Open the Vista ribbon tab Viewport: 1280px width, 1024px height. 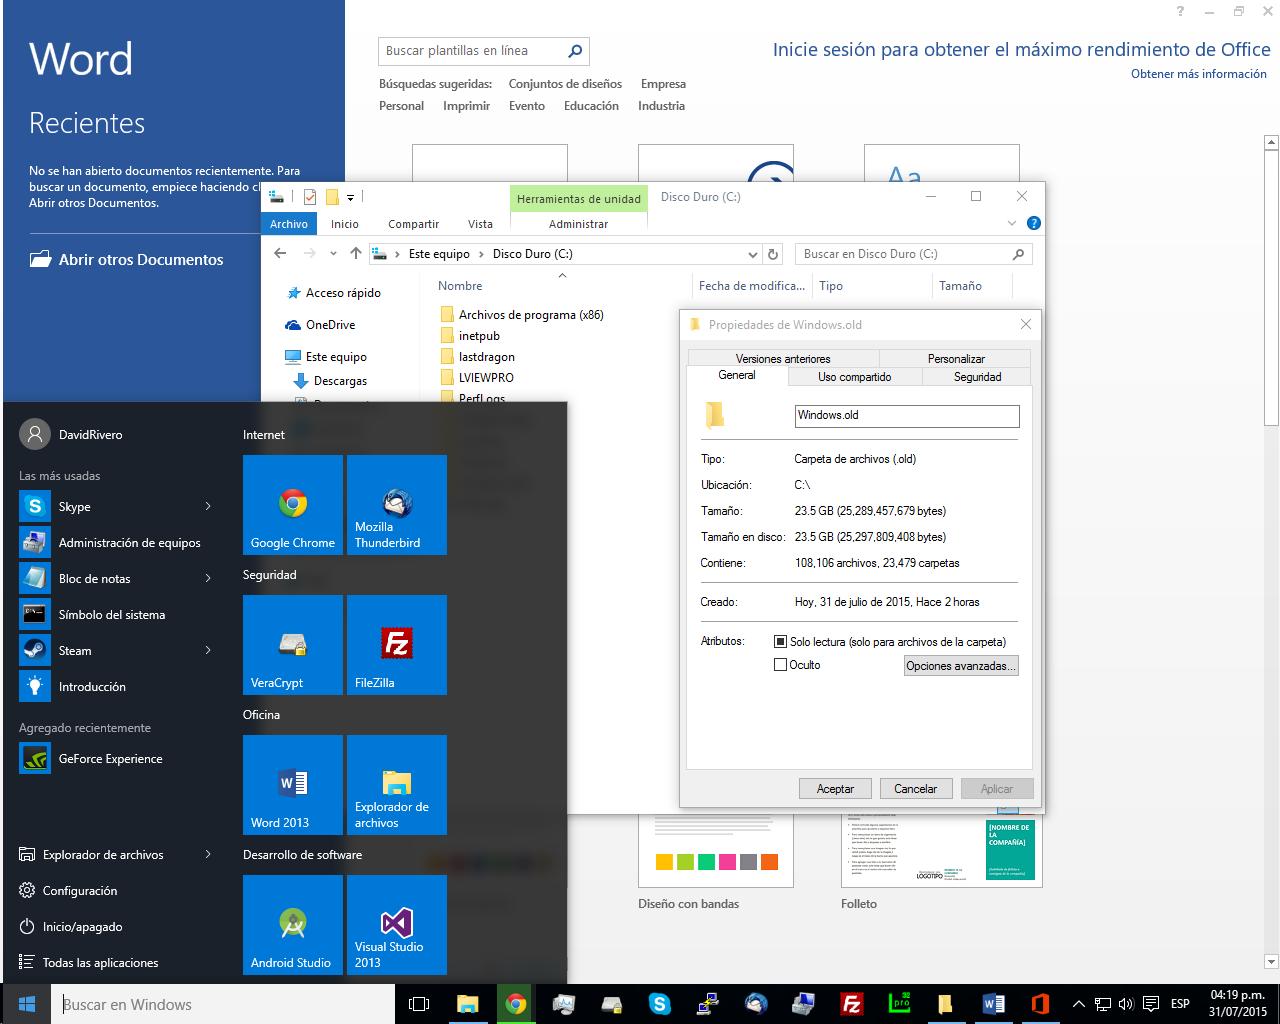coord(480,224)
